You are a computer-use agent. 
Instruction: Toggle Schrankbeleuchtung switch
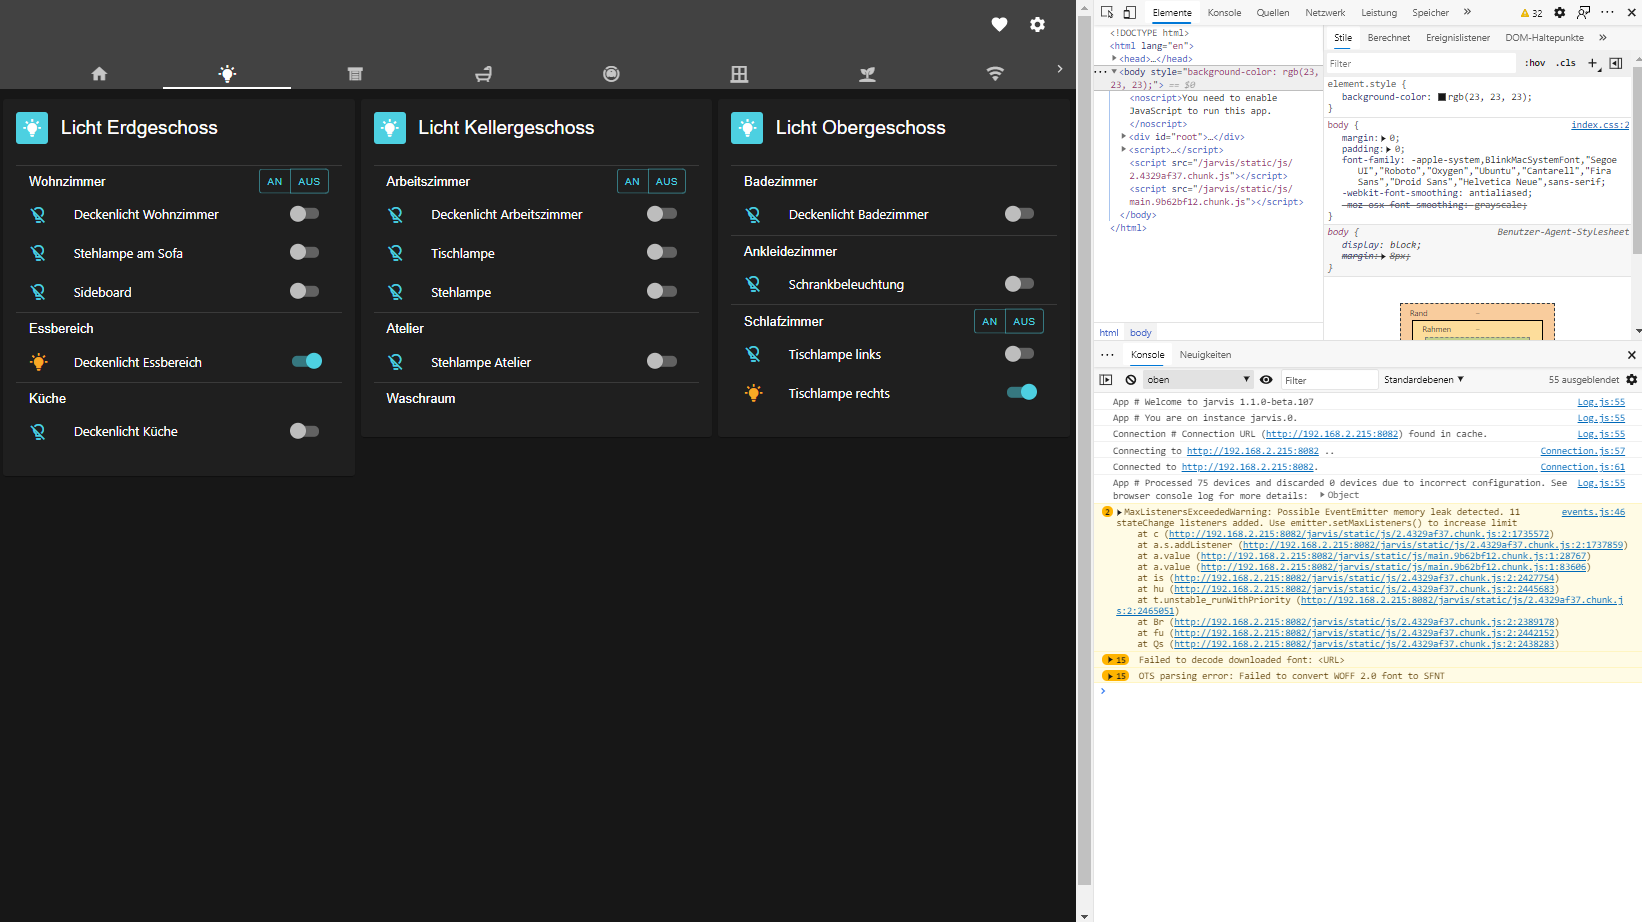tap(1019, 284)
